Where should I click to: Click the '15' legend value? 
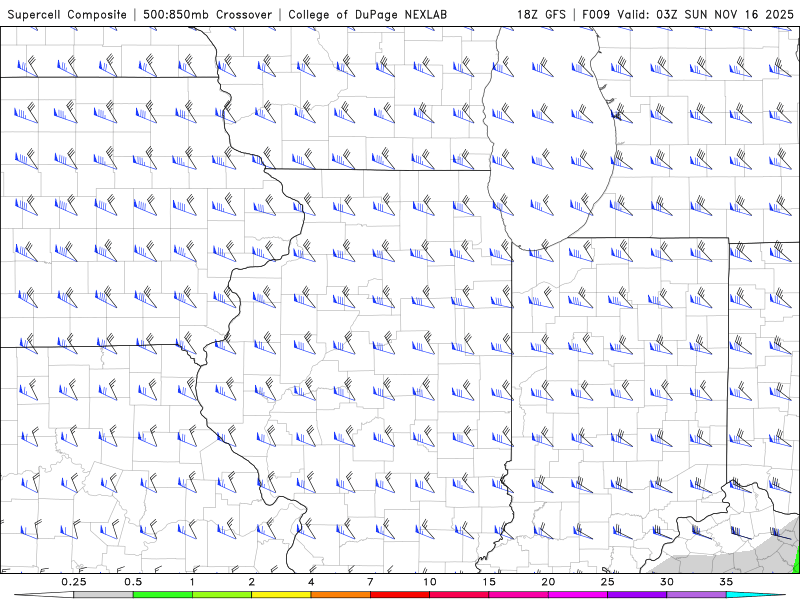(489, 582)
